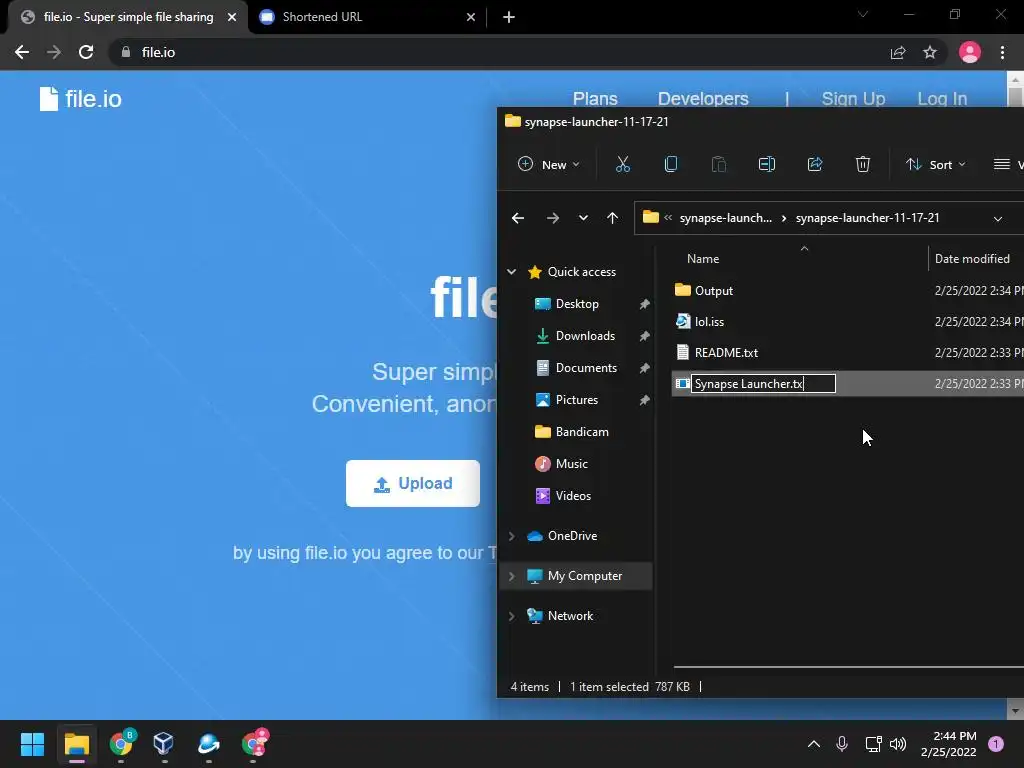This screenshot has width=1024, height=768.
Task: Sort by Date modified column header
Action: pyautogui.click(x=972, y=259)
